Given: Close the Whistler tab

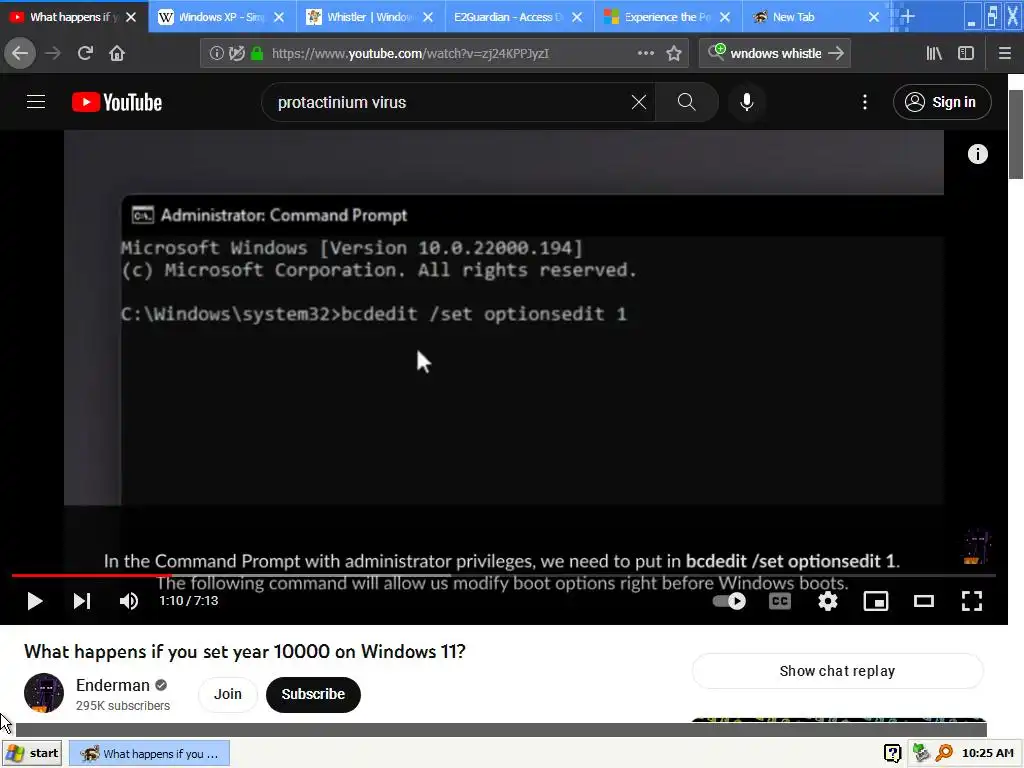Looking at the screenshot, I should point(428,17).
